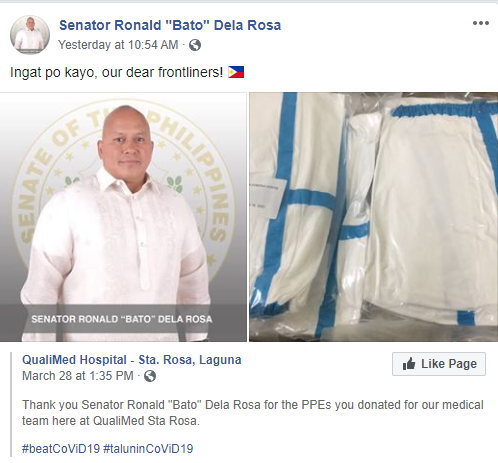Click the senator name banner on the portrait
The width and height of the screenshot is (498, 463).
pos(122,319)
